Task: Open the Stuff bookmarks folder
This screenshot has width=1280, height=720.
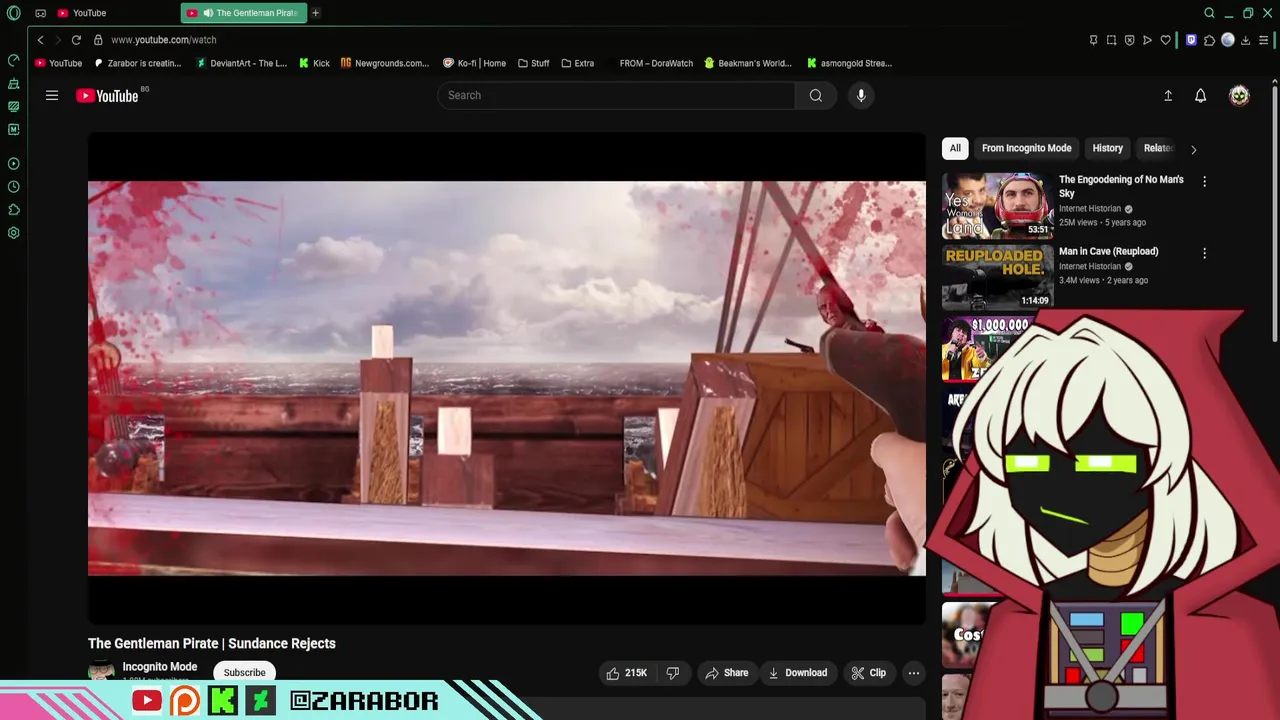Action: coord(534,63)
